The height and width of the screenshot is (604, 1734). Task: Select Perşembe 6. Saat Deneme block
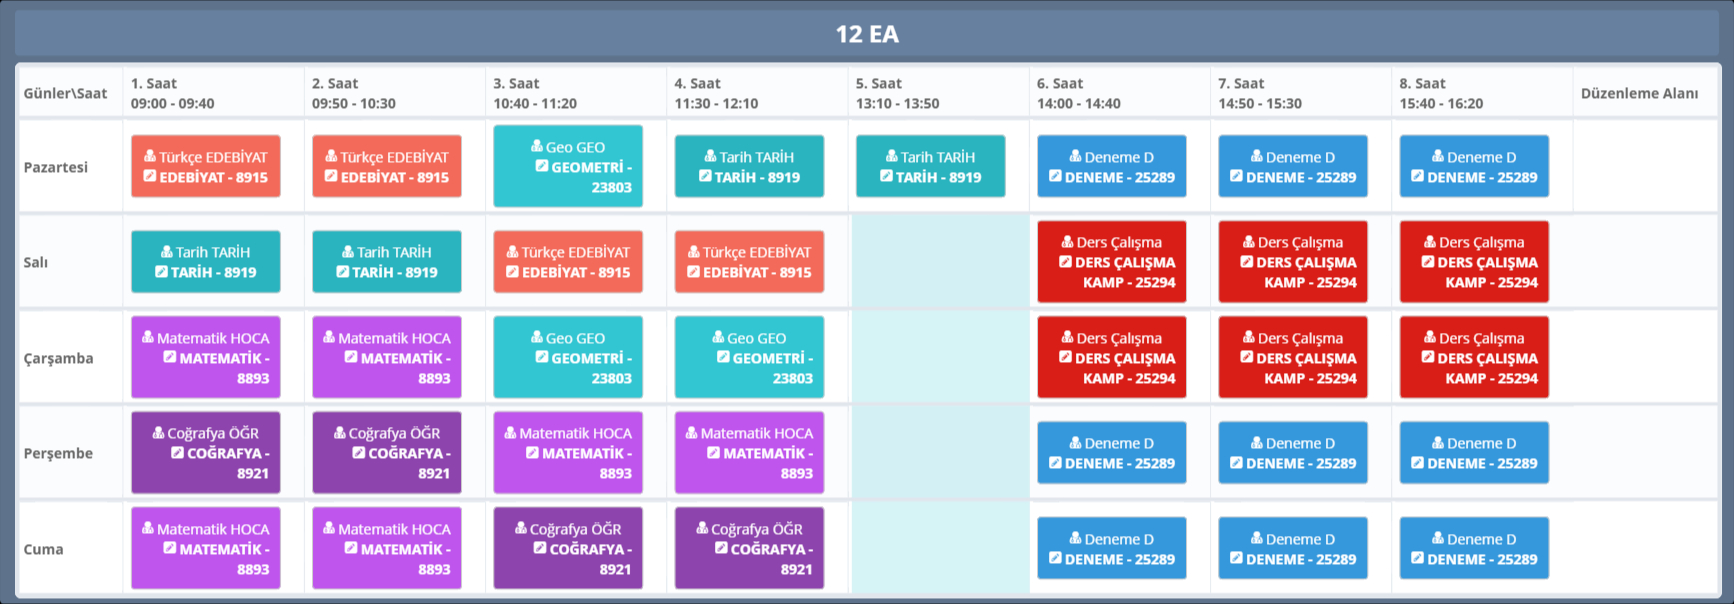pos(1112,453)
